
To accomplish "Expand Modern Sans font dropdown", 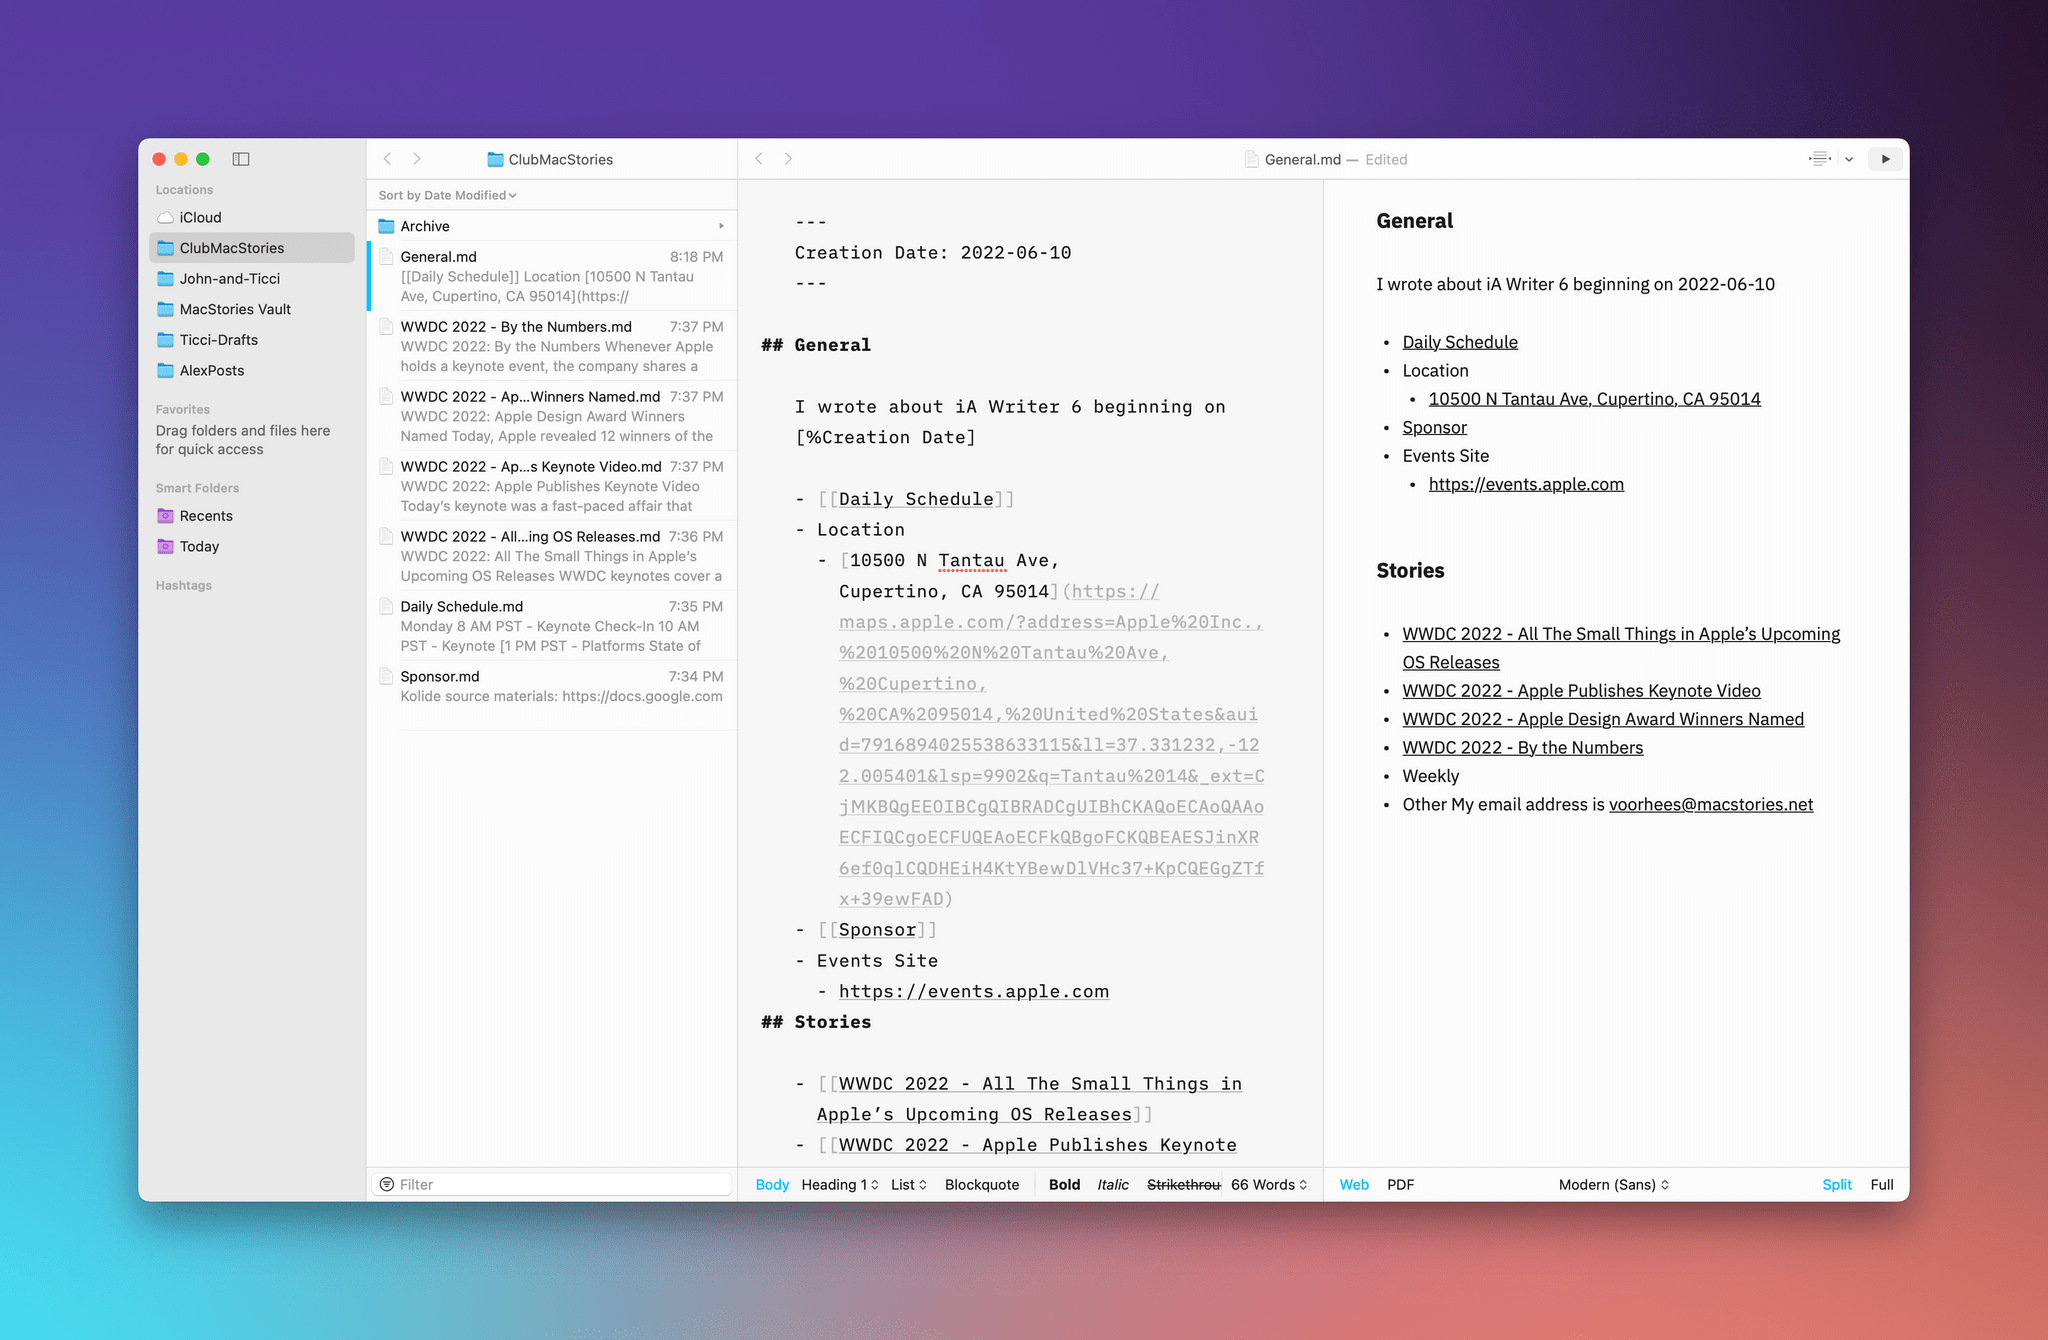I will pos(1614,1184).
